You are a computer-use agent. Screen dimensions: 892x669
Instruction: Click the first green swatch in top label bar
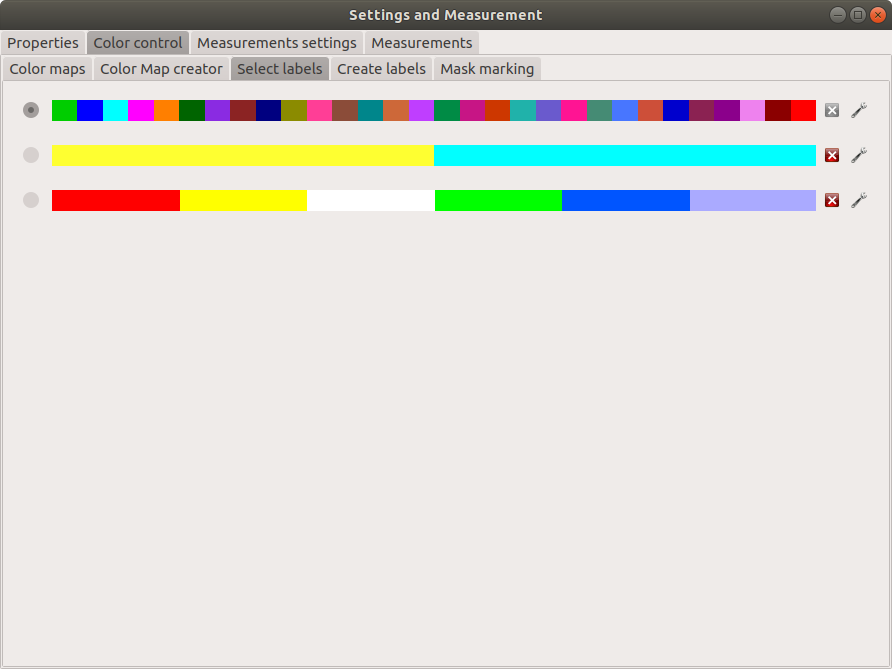pyautogui.click(x=64, y=110)
